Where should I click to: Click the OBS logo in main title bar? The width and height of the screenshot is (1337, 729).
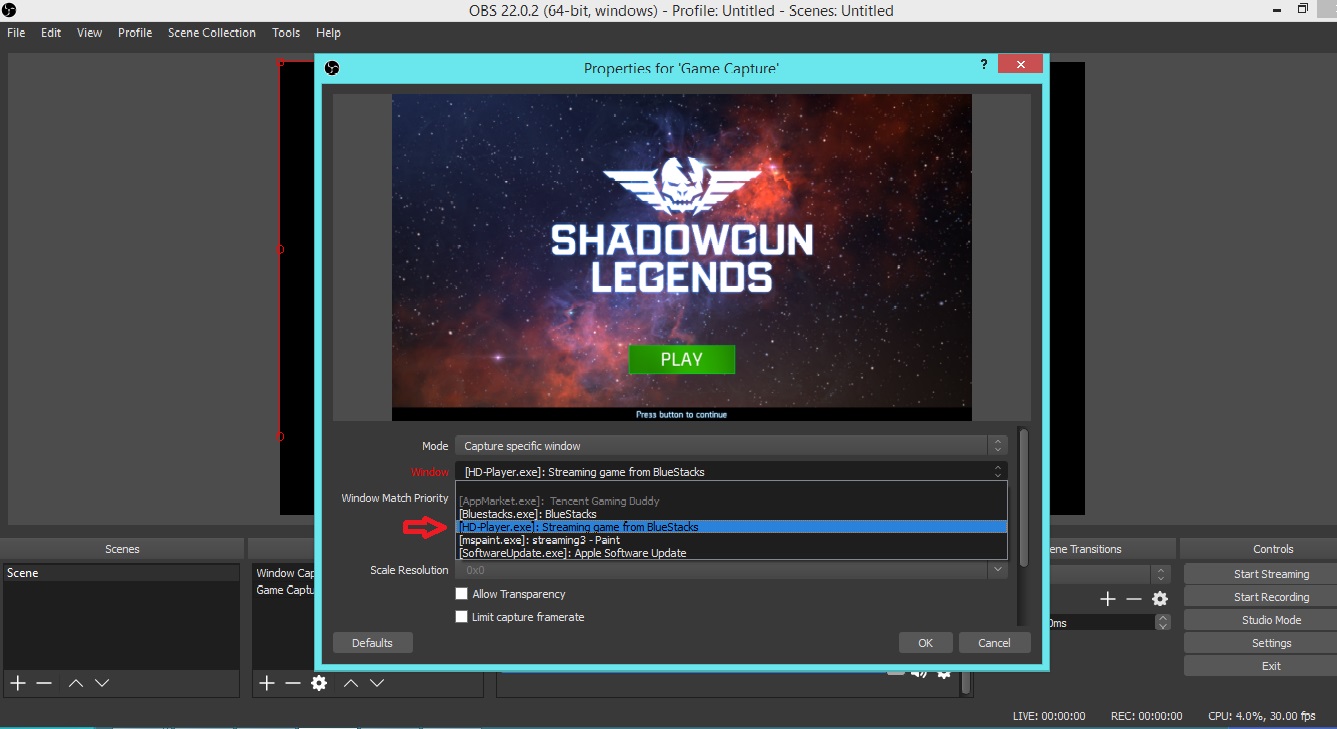point(9,10)
